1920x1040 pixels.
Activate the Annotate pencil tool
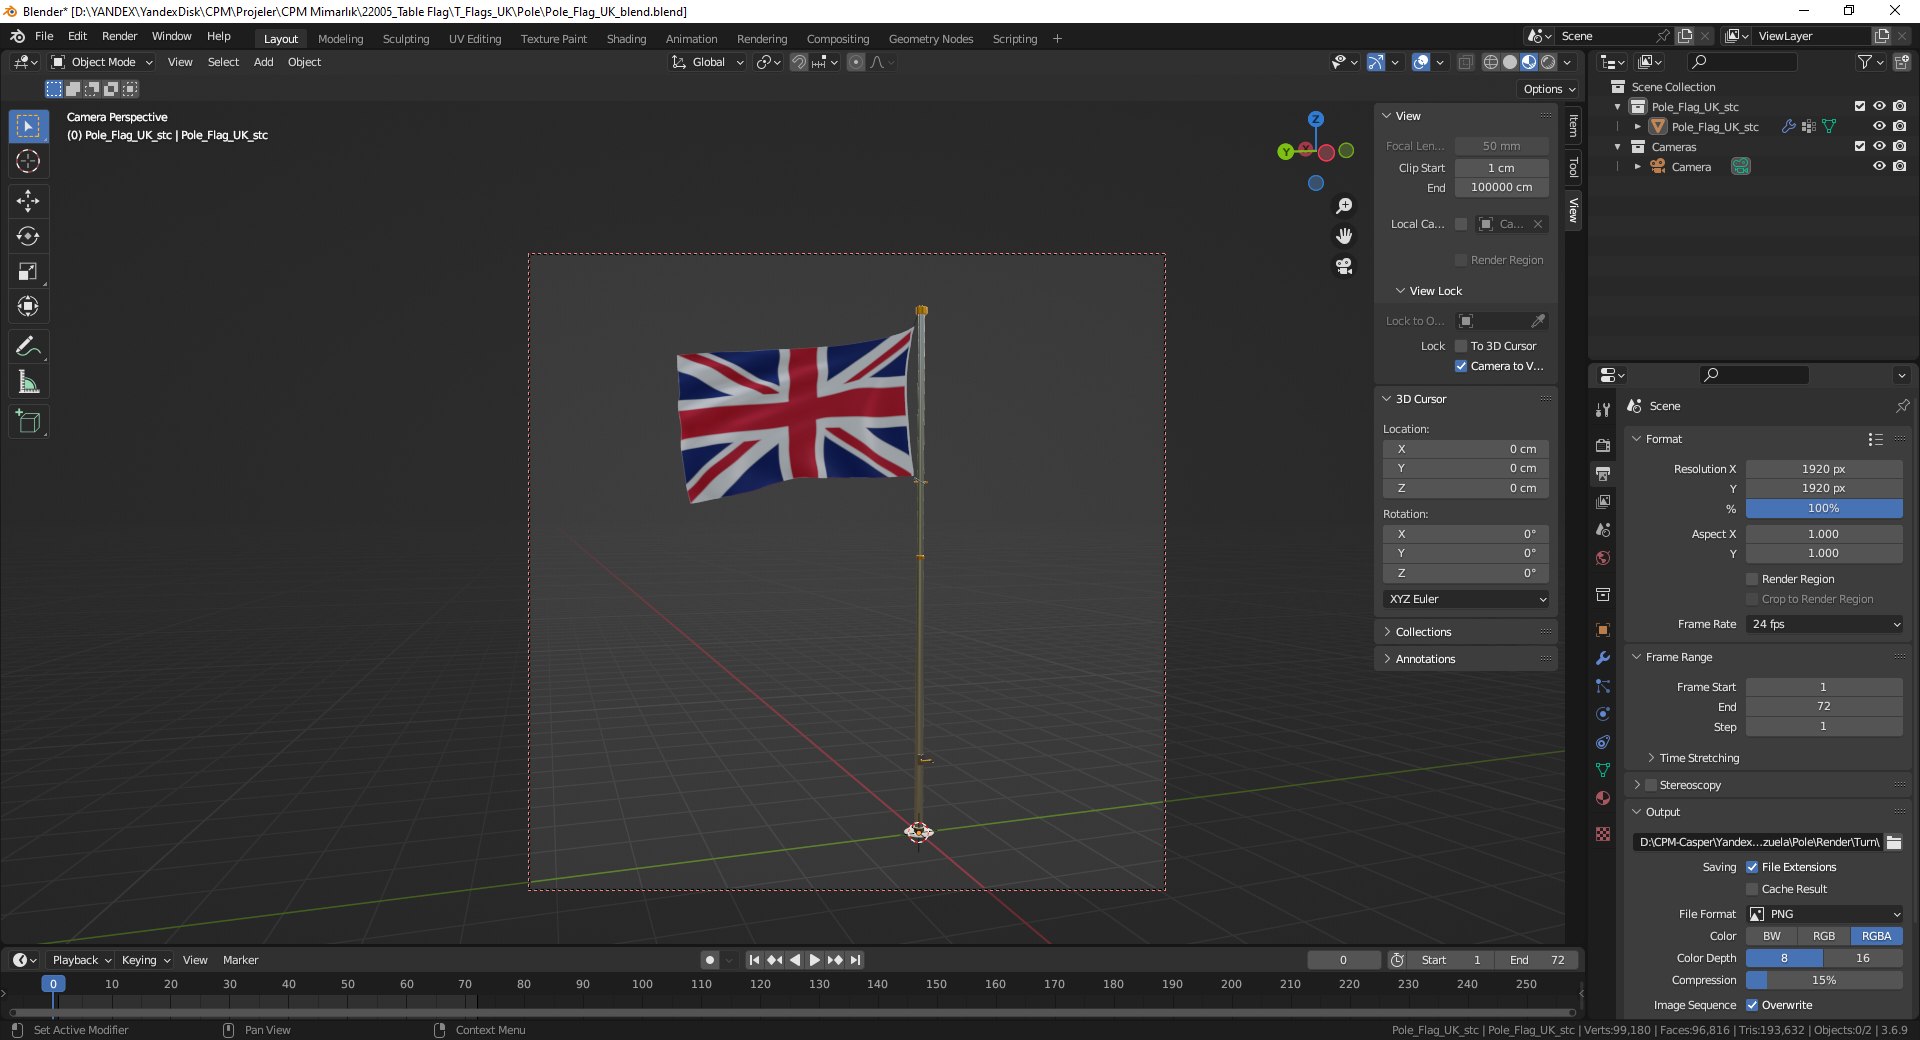pyautogui.click(x=28, y=347)
